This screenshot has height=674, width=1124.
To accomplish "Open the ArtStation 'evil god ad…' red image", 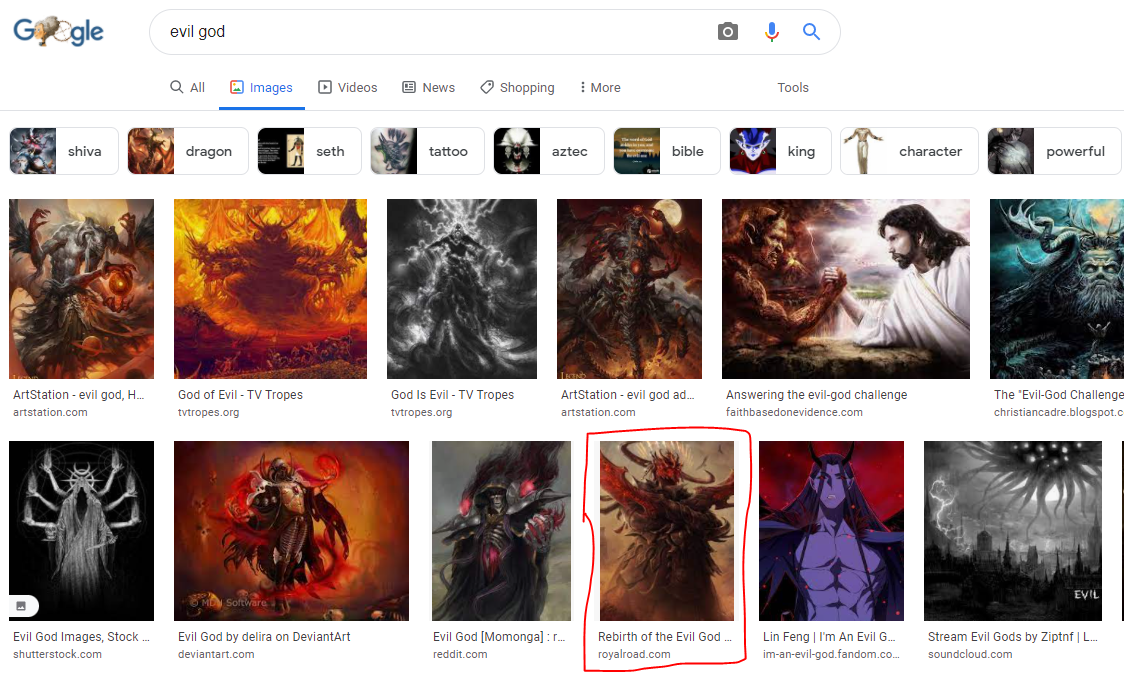I will 629,289.
